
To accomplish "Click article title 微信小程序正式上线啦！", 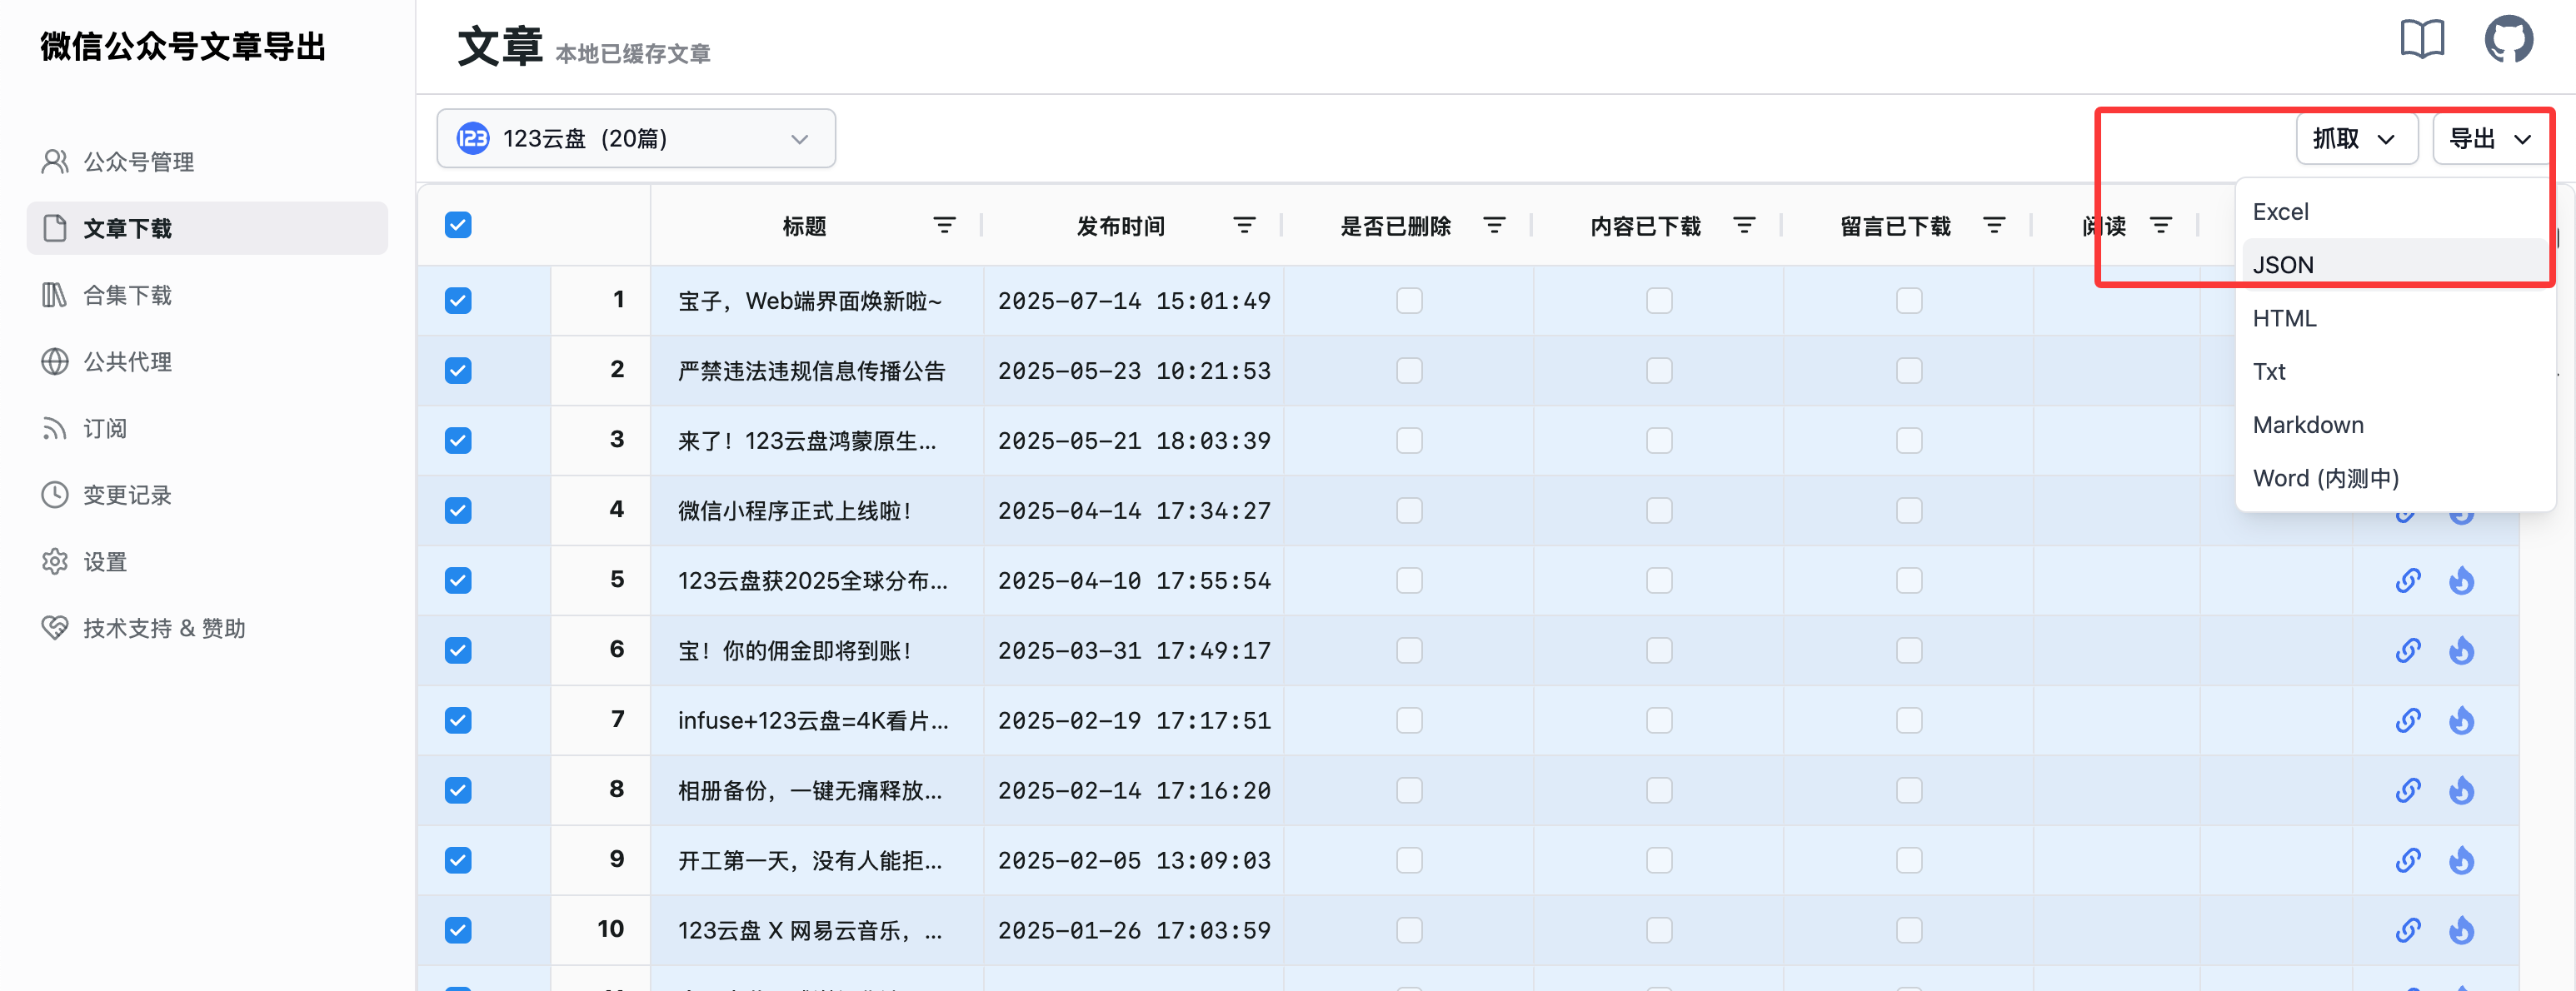I will [795, 511].
